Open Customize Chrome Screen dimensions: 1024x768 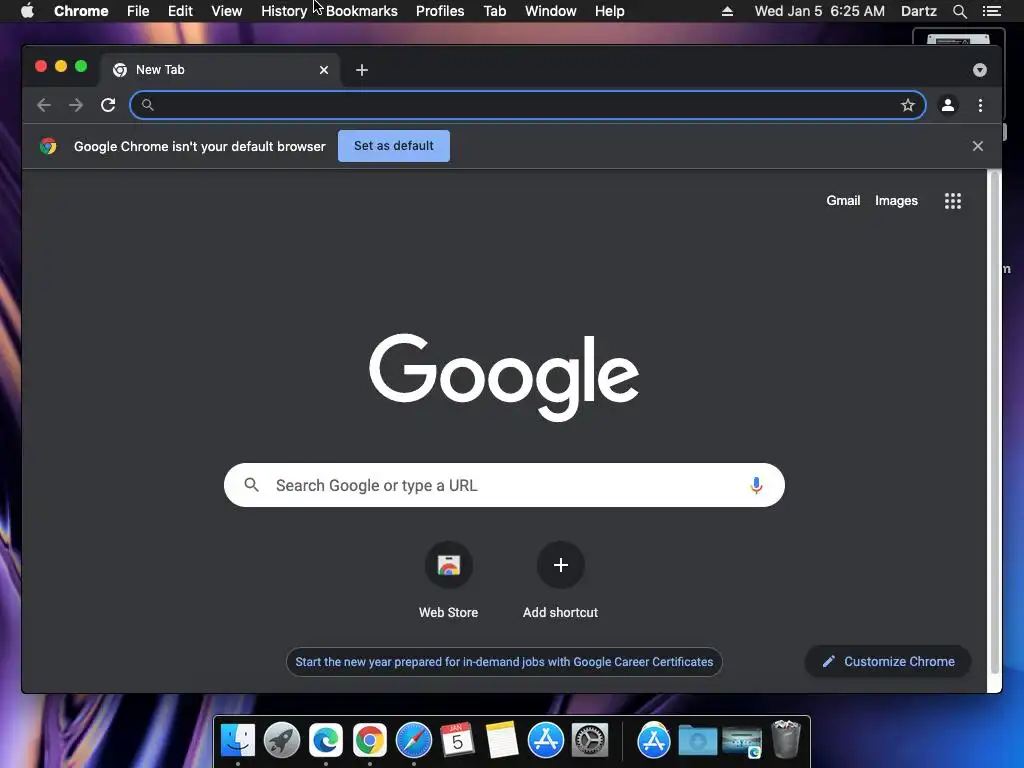tap(888, 662)
